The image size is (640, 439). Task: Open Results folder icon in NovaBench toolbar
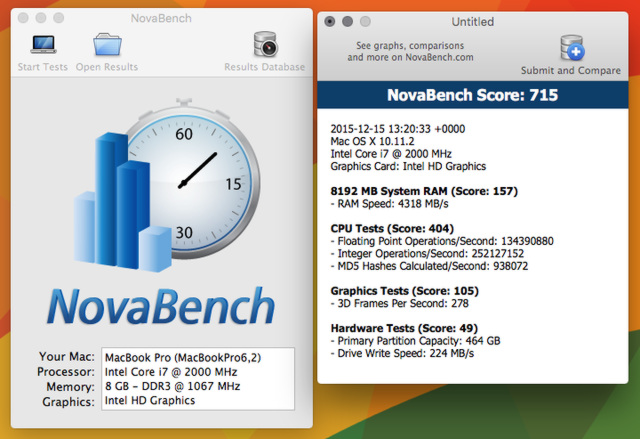pyautogui.click(x=107, y=44)
